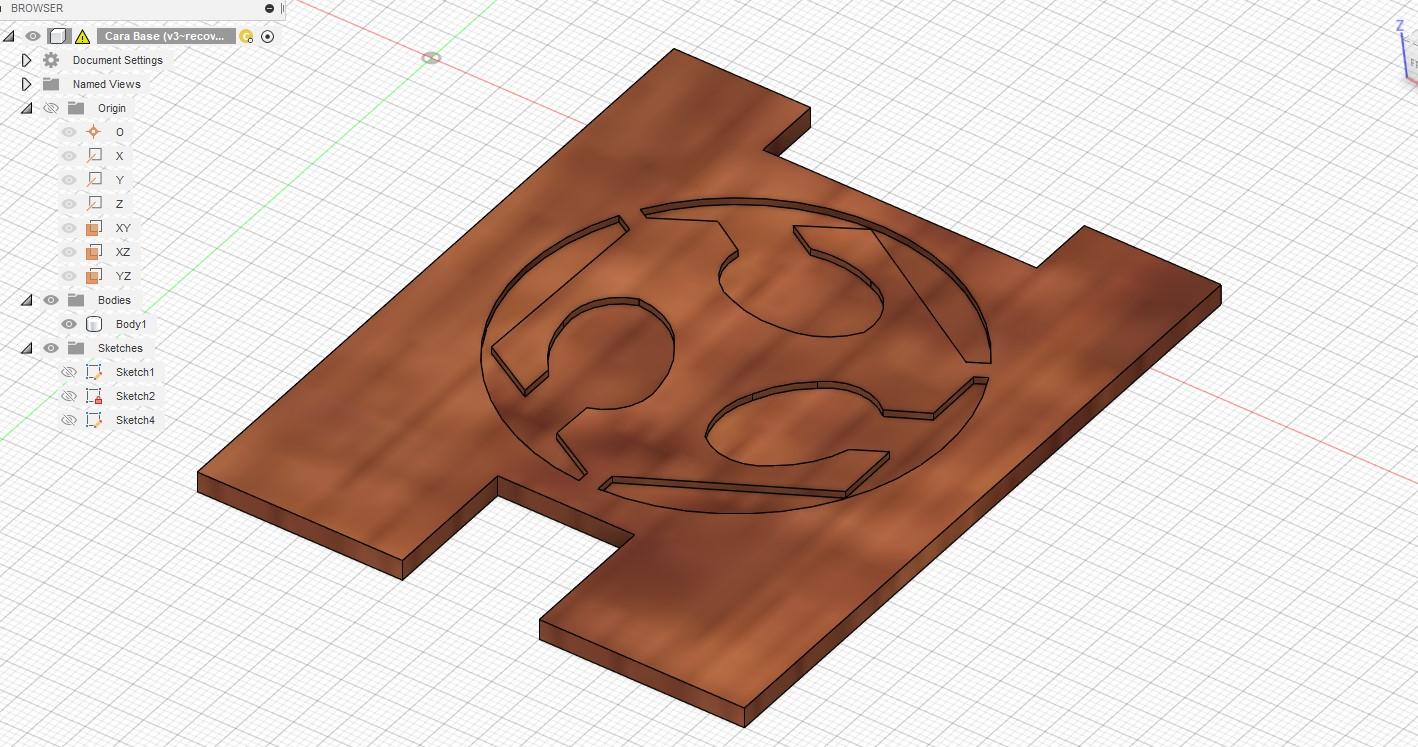Viewport: 1418px width, 747px height.
Task: Select the 'Sketch2' label
Action: pos(135,396)
